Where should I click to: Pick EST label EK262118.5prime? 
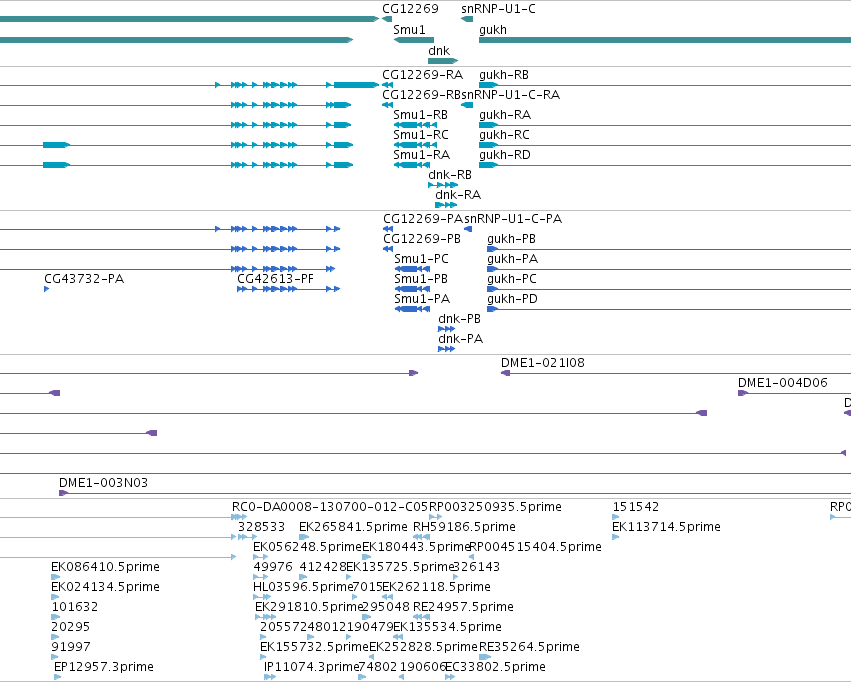pos(436,588)
